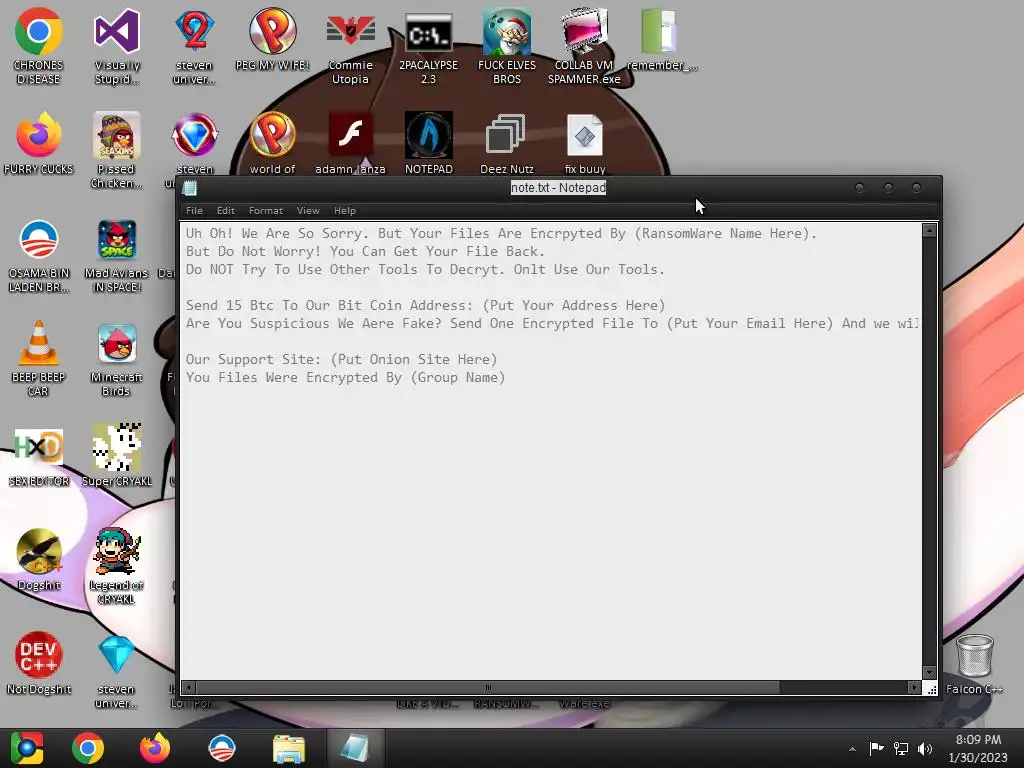Click the line 'Send 15 Btc To Our Bit Coin Address'
The width and height of the screenshot is (1024, 768).
(x=425, y=305)
